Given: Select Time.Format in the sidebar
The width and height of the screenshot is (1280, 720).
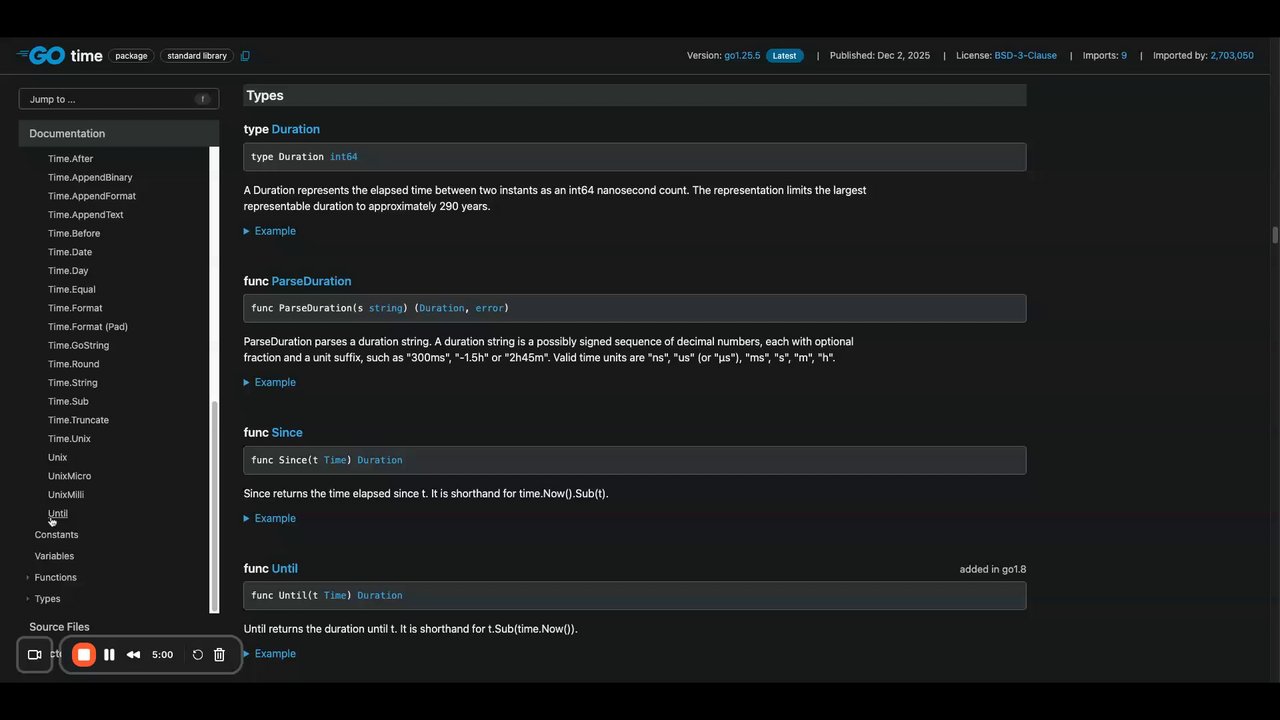Looking at the screenshot, I should tap(75, 308).
